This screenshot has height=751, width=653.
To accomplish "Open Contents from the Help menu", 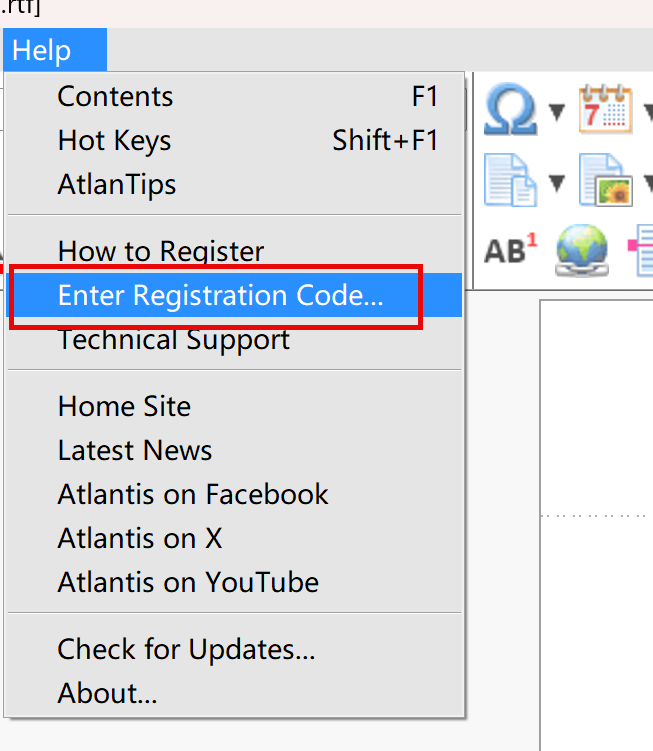I will coord(115,97).
